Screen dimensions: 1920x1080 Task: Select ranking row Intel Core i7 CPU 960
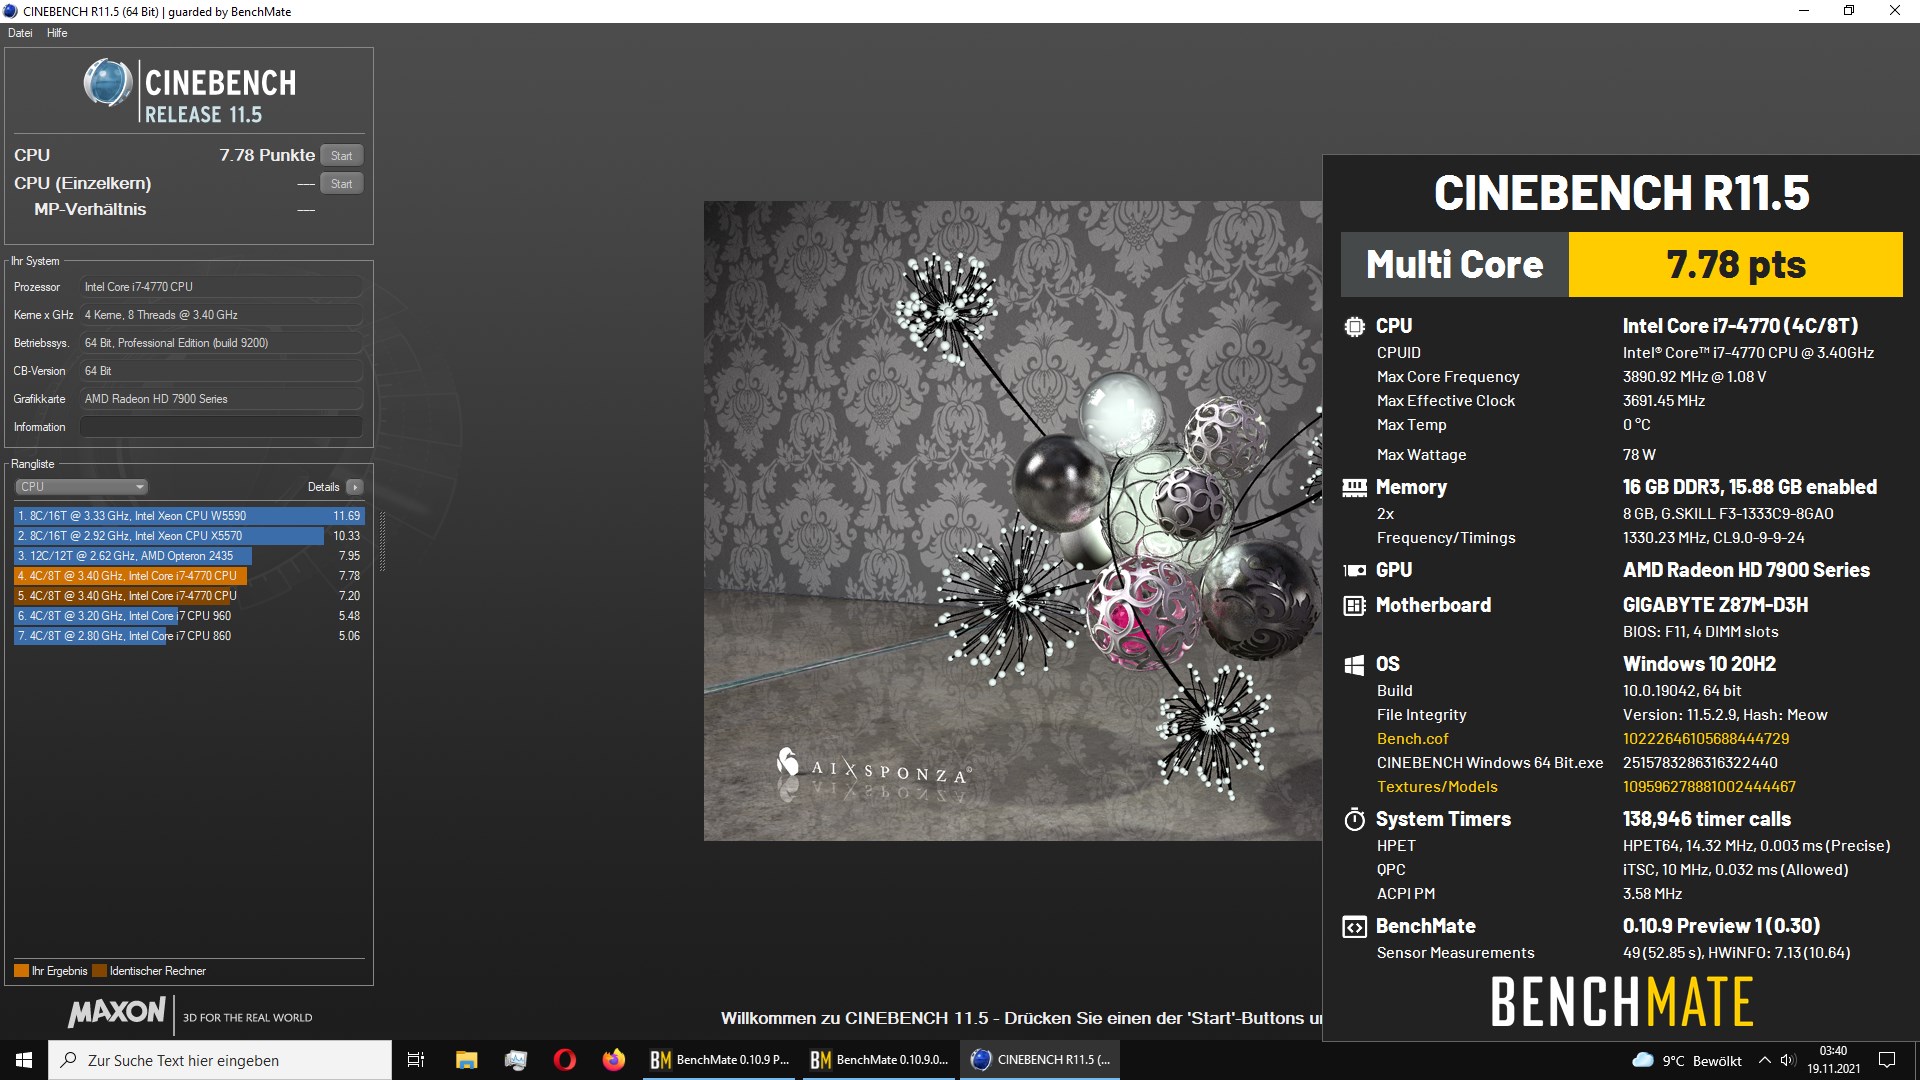point(189,616)
